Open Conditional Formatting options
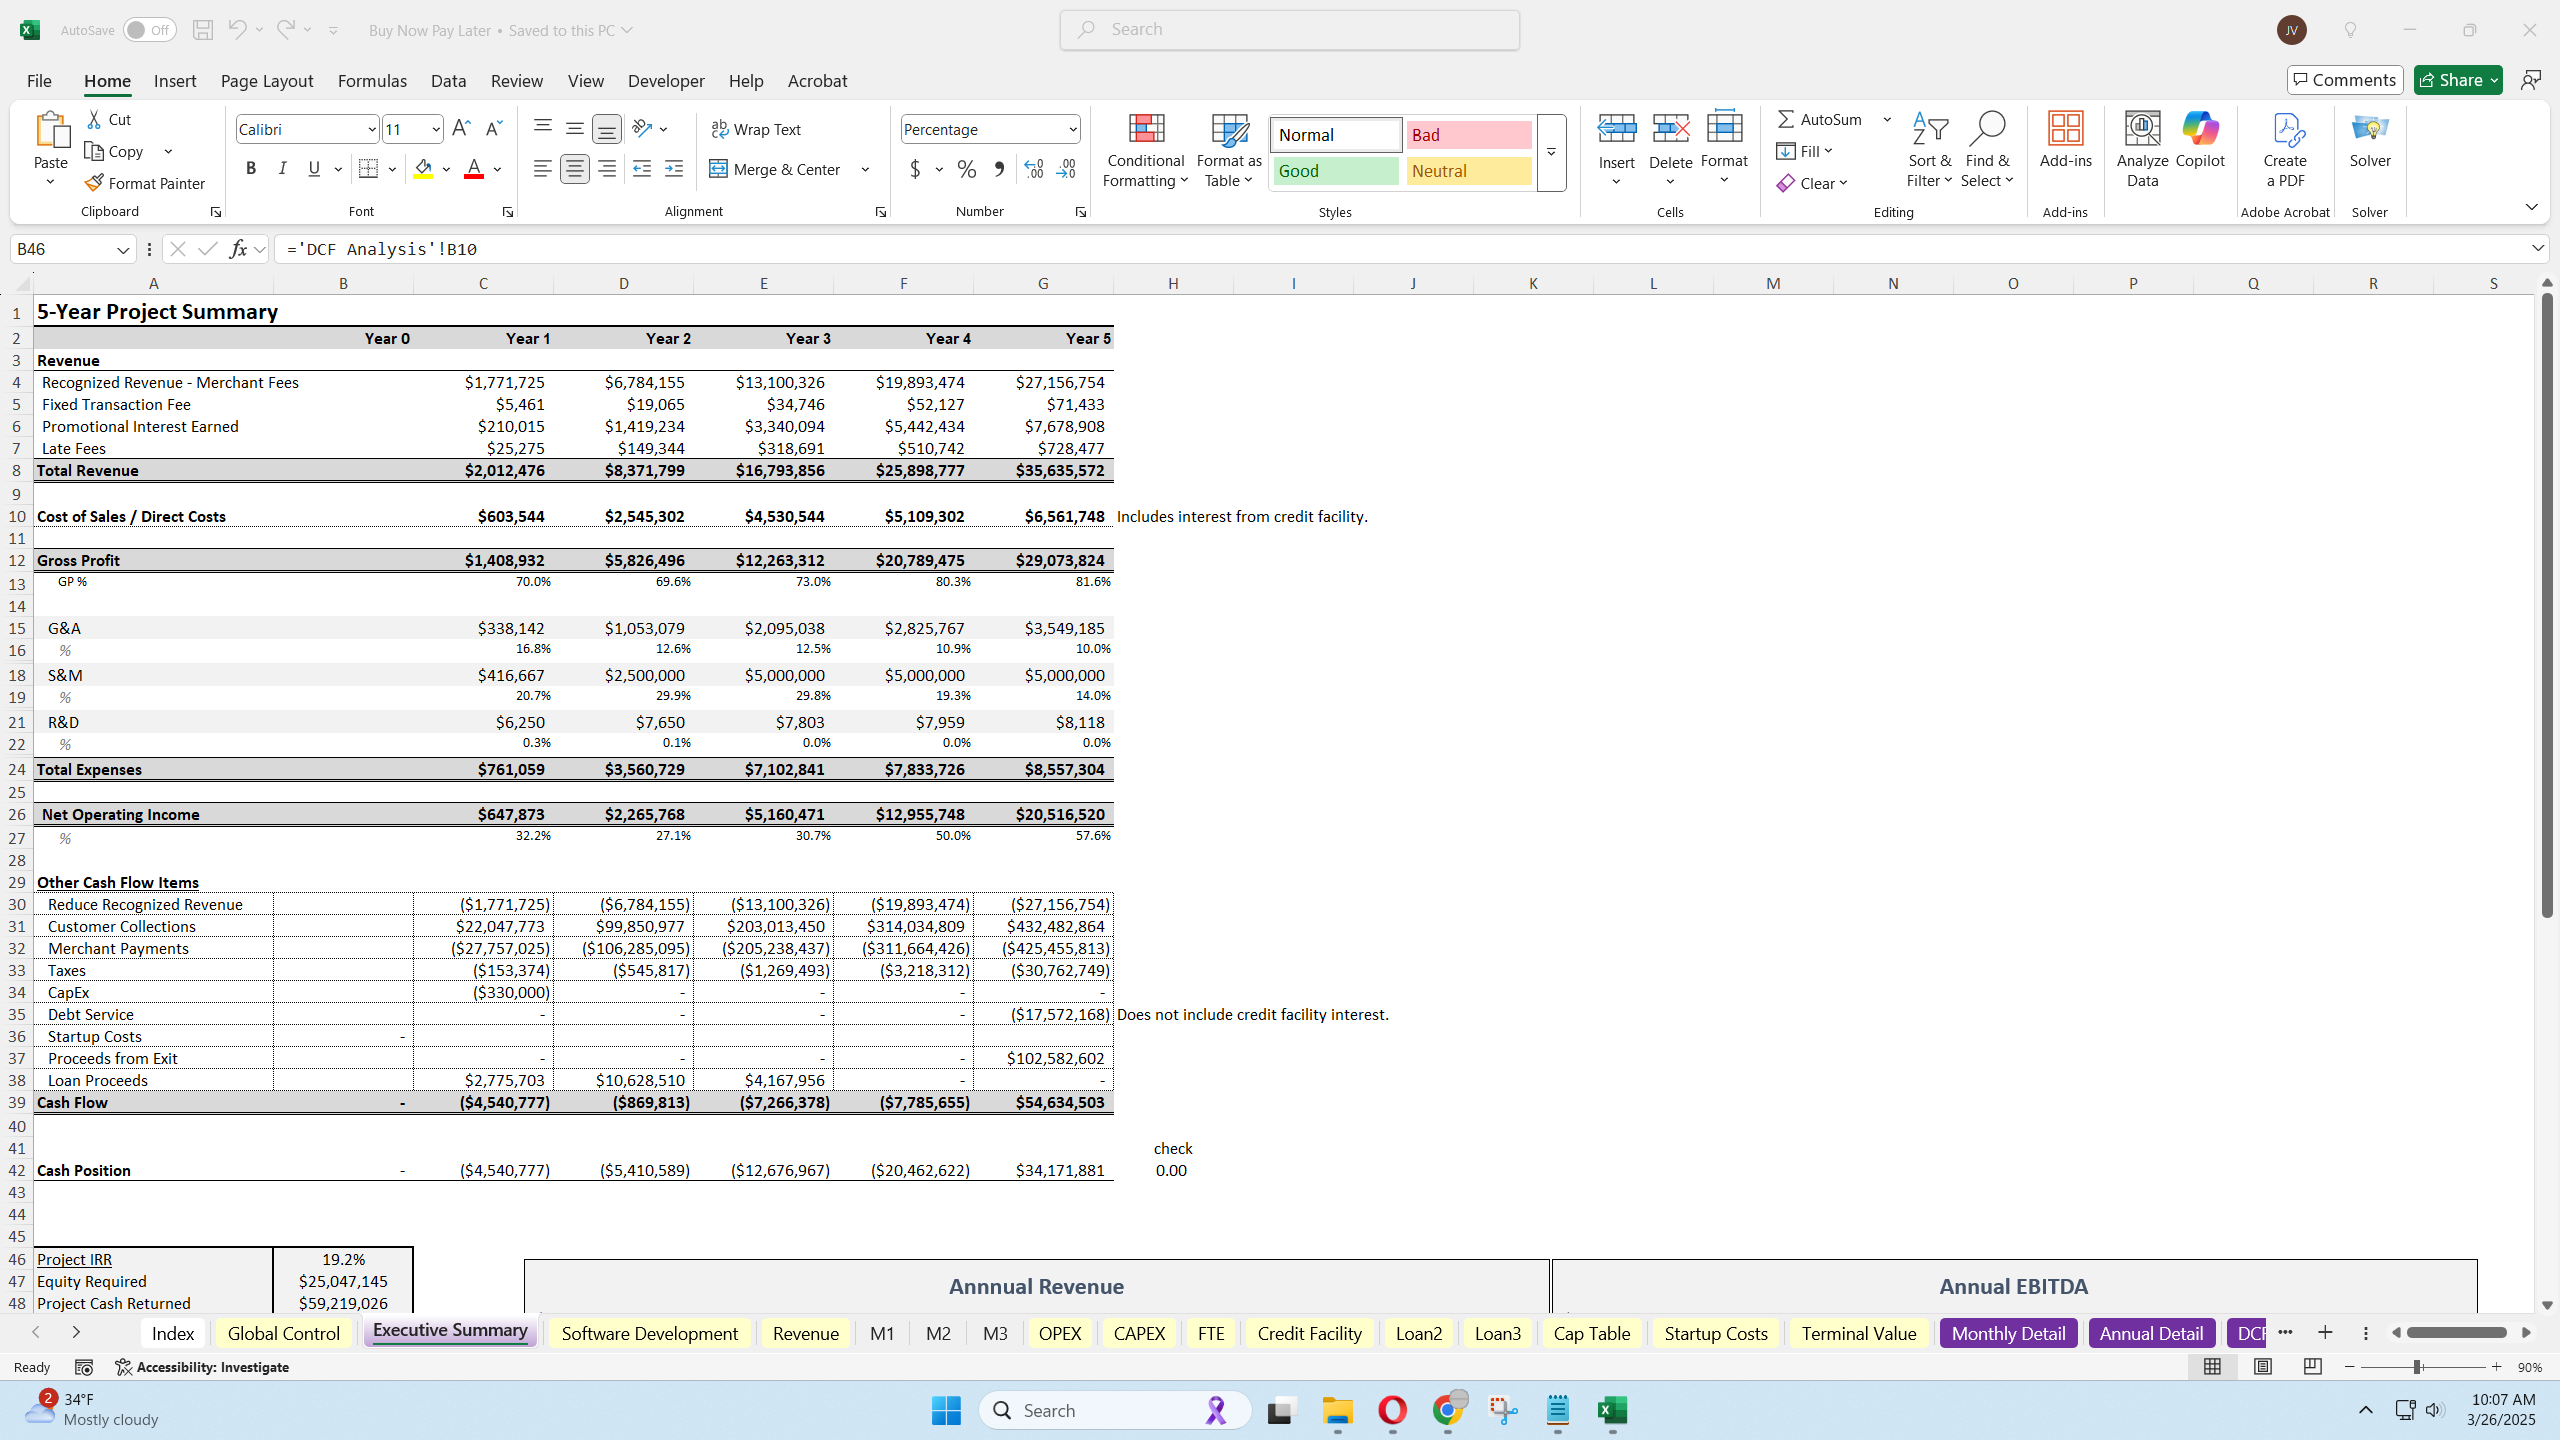This screenshot has width=2560, height=1440. pos(1144,150)
